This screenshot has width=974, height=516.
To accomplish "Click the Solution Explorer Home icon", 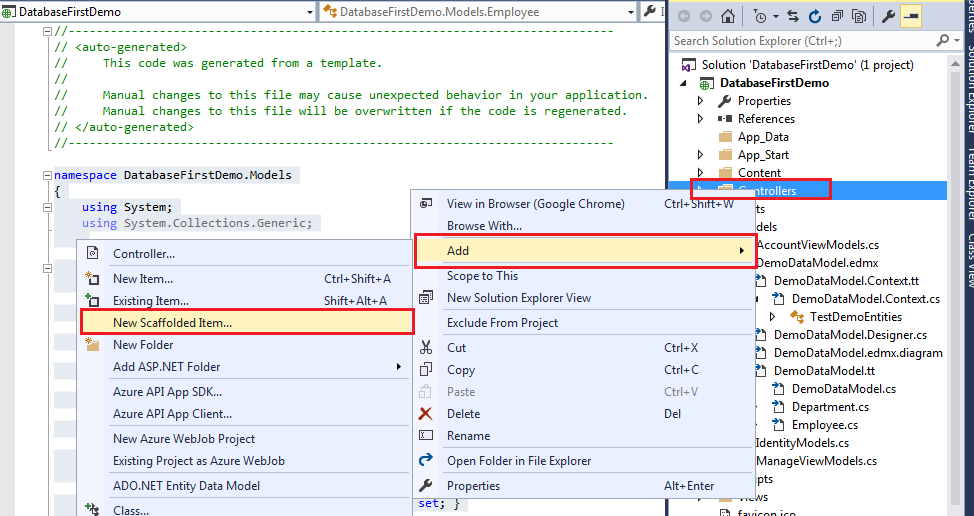I will click(x=728, y=17).
